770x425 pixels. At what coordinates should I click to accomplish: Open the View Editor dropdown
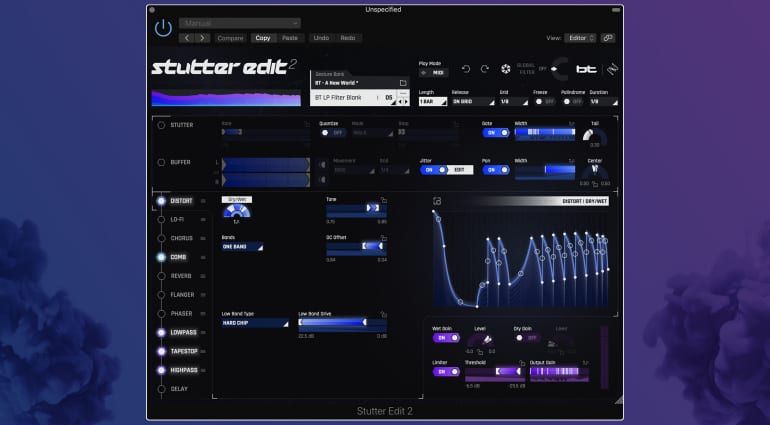(x=580, y=38)
